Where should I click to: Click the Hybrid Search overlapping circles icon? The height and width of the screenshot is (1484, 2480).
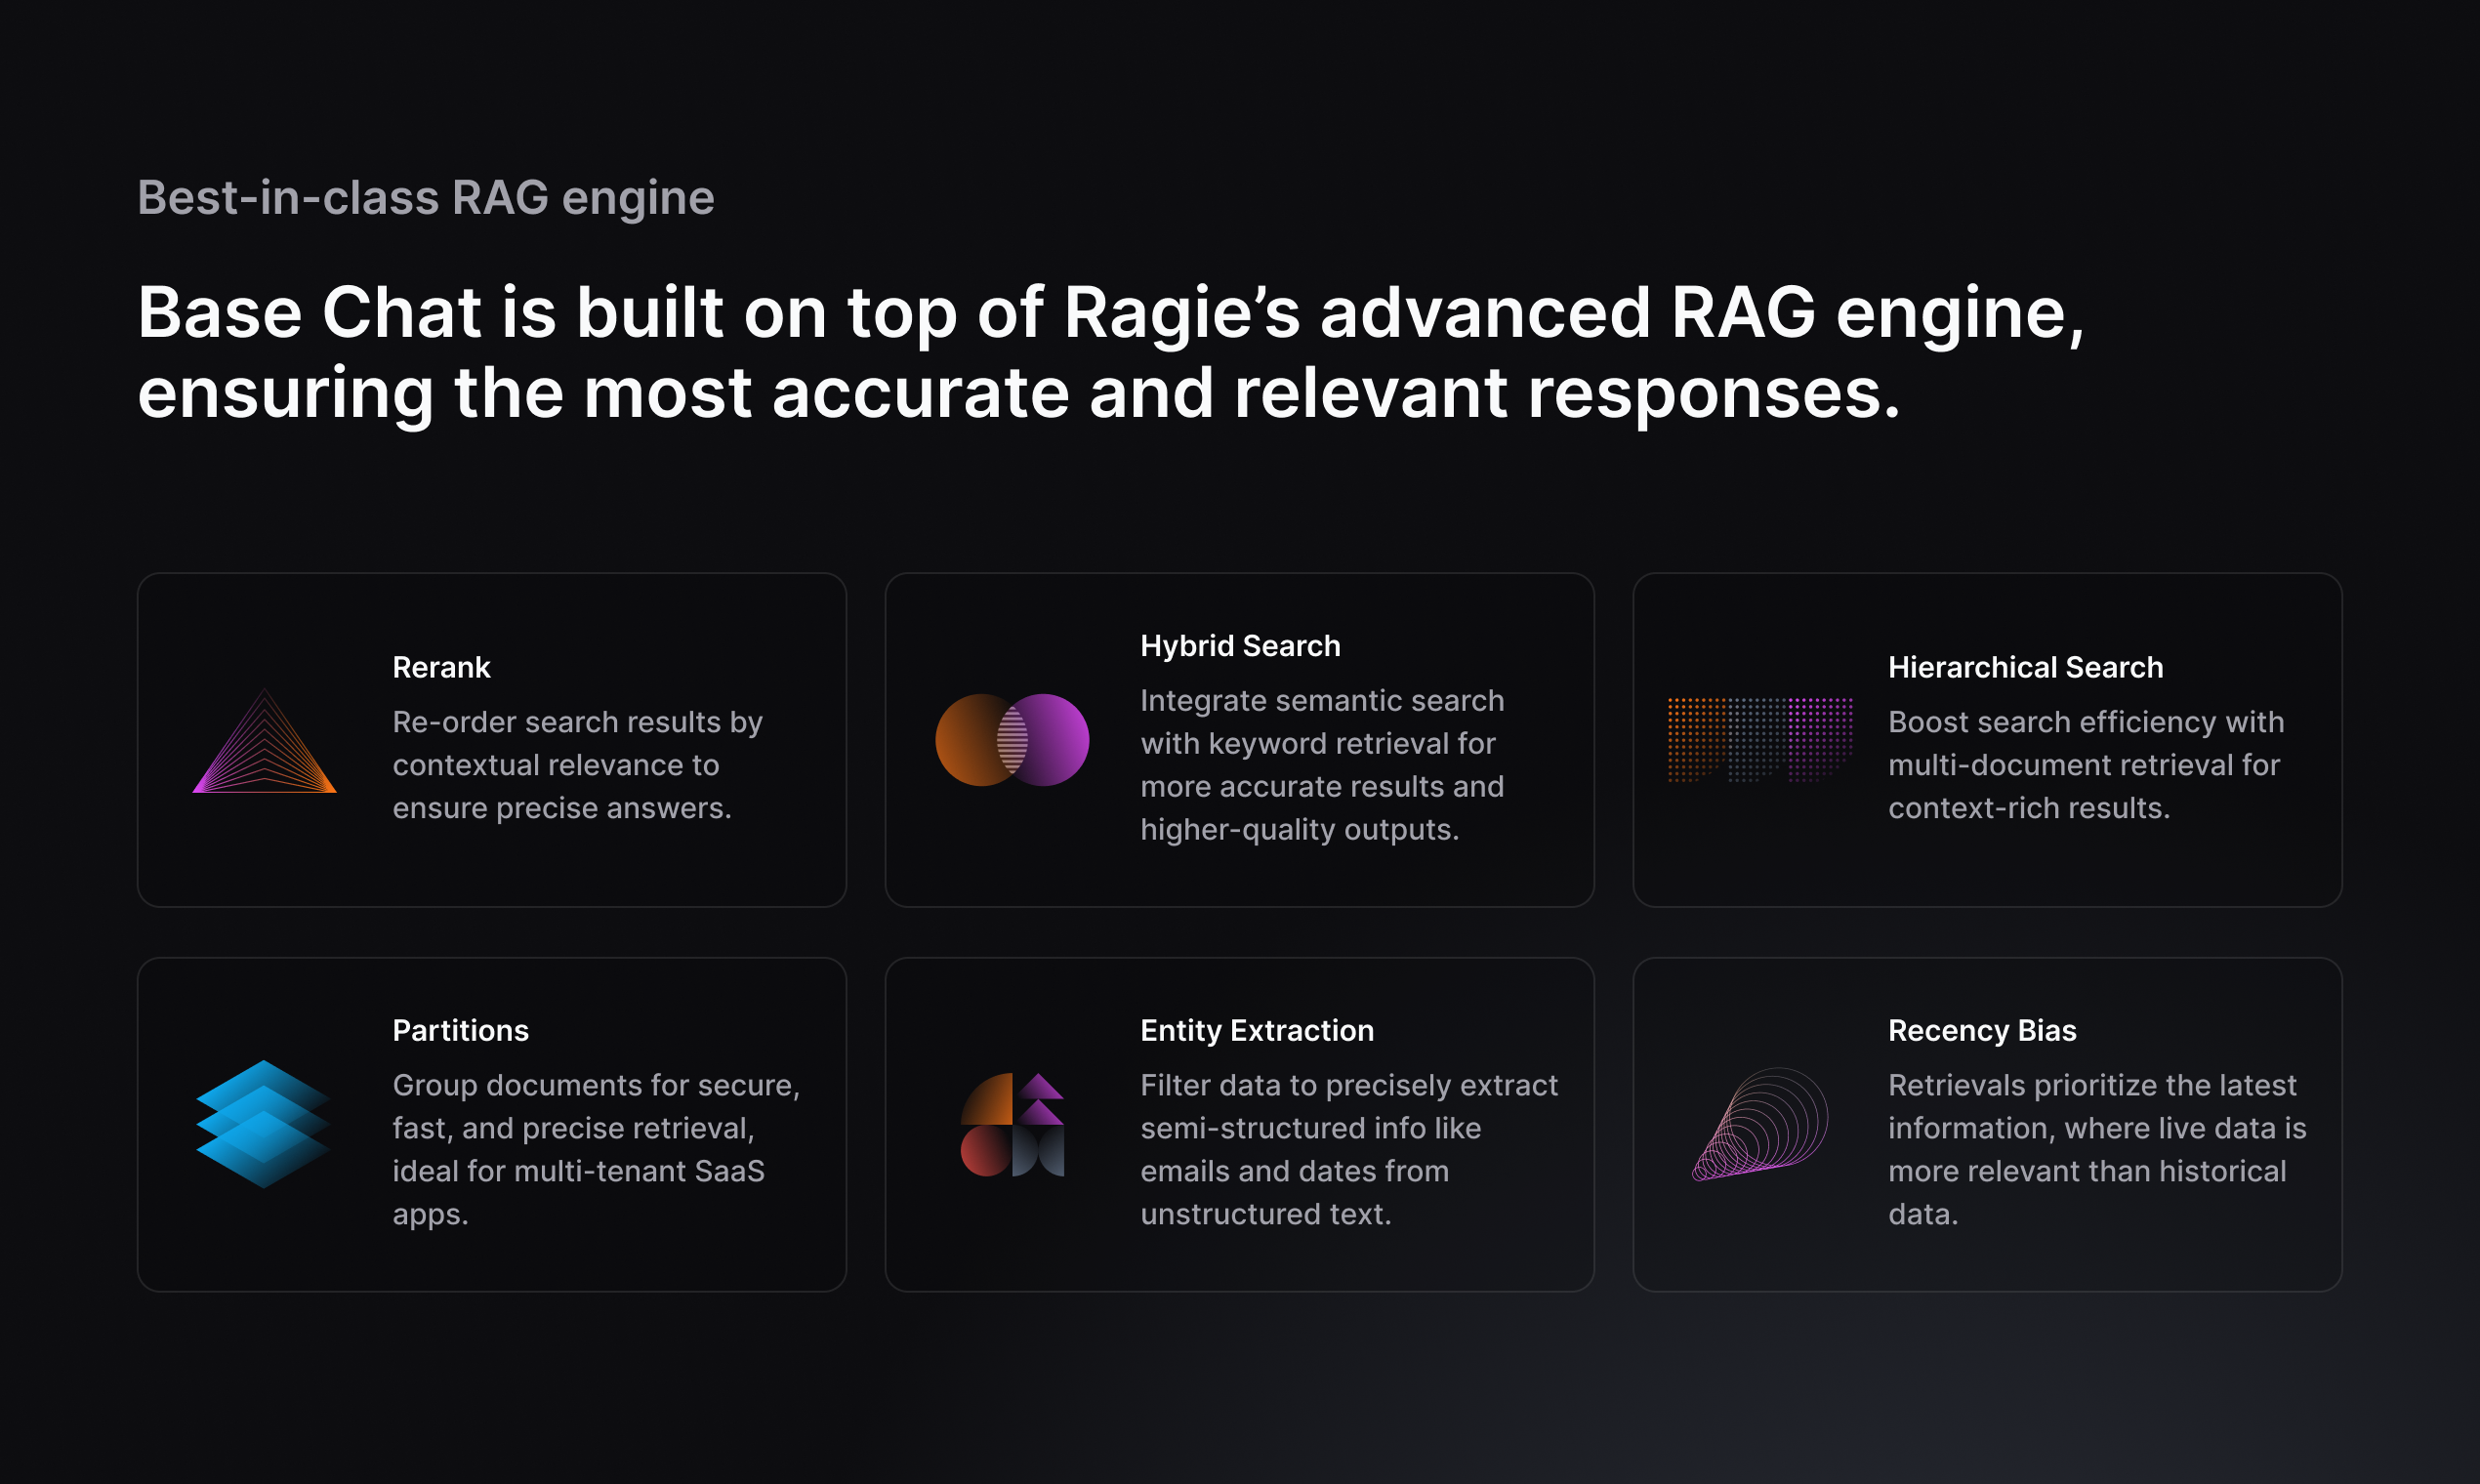pyautogui.click(x=1012, y=740)
